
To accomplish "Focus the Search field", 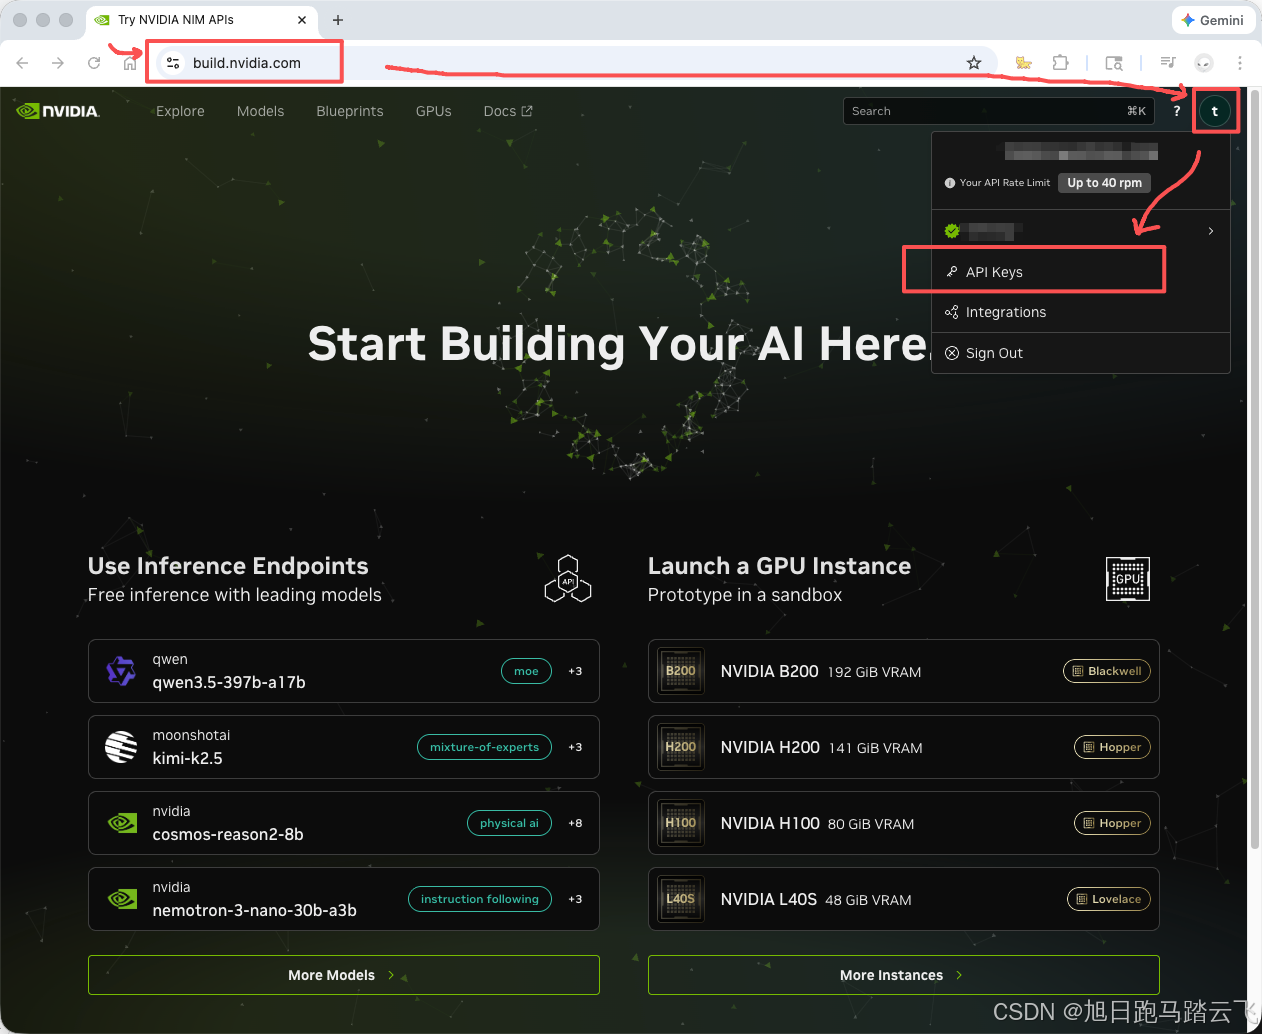I will coord(999,111).
